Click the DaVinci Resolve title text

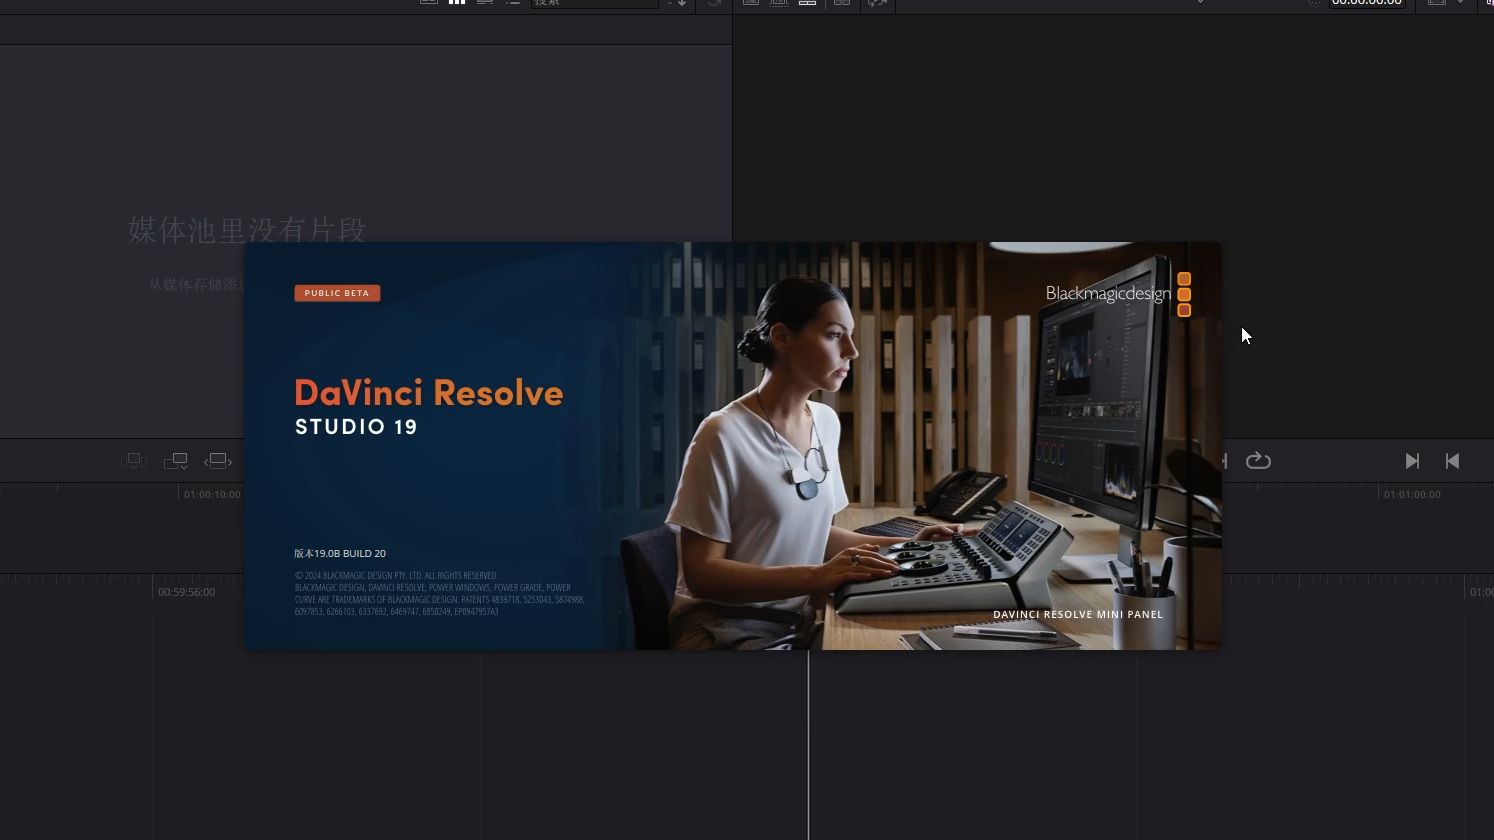point(429,393)
